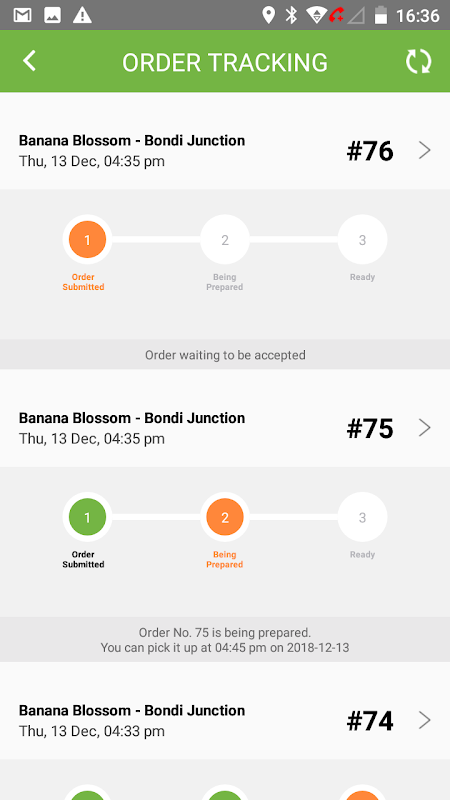Image resolution: width=450 pixels, height=800 pixels.
Task: Select orange step 2 circle of order #75
Action: [225, 517]
